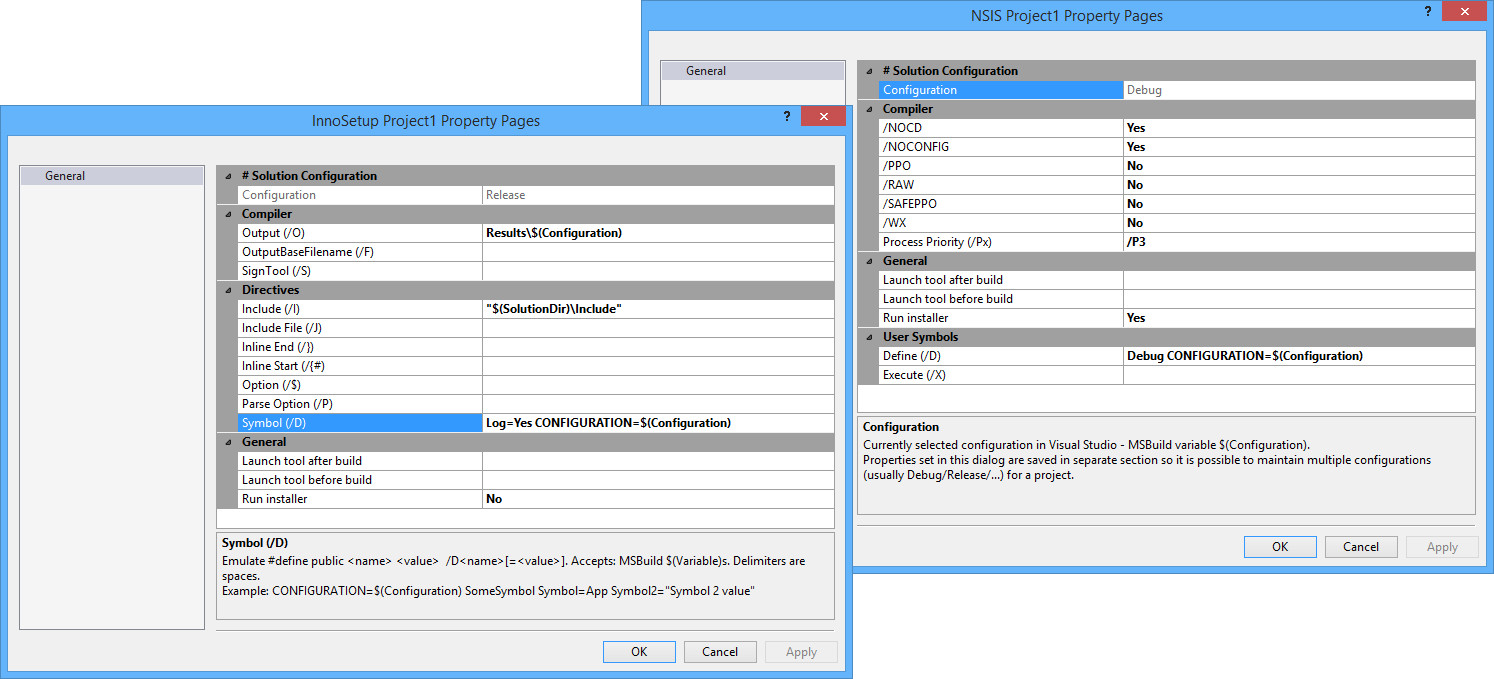Click the help question mark in NSIS dialog
This screenshot has width=1494, height=679.
[1427, 12]
